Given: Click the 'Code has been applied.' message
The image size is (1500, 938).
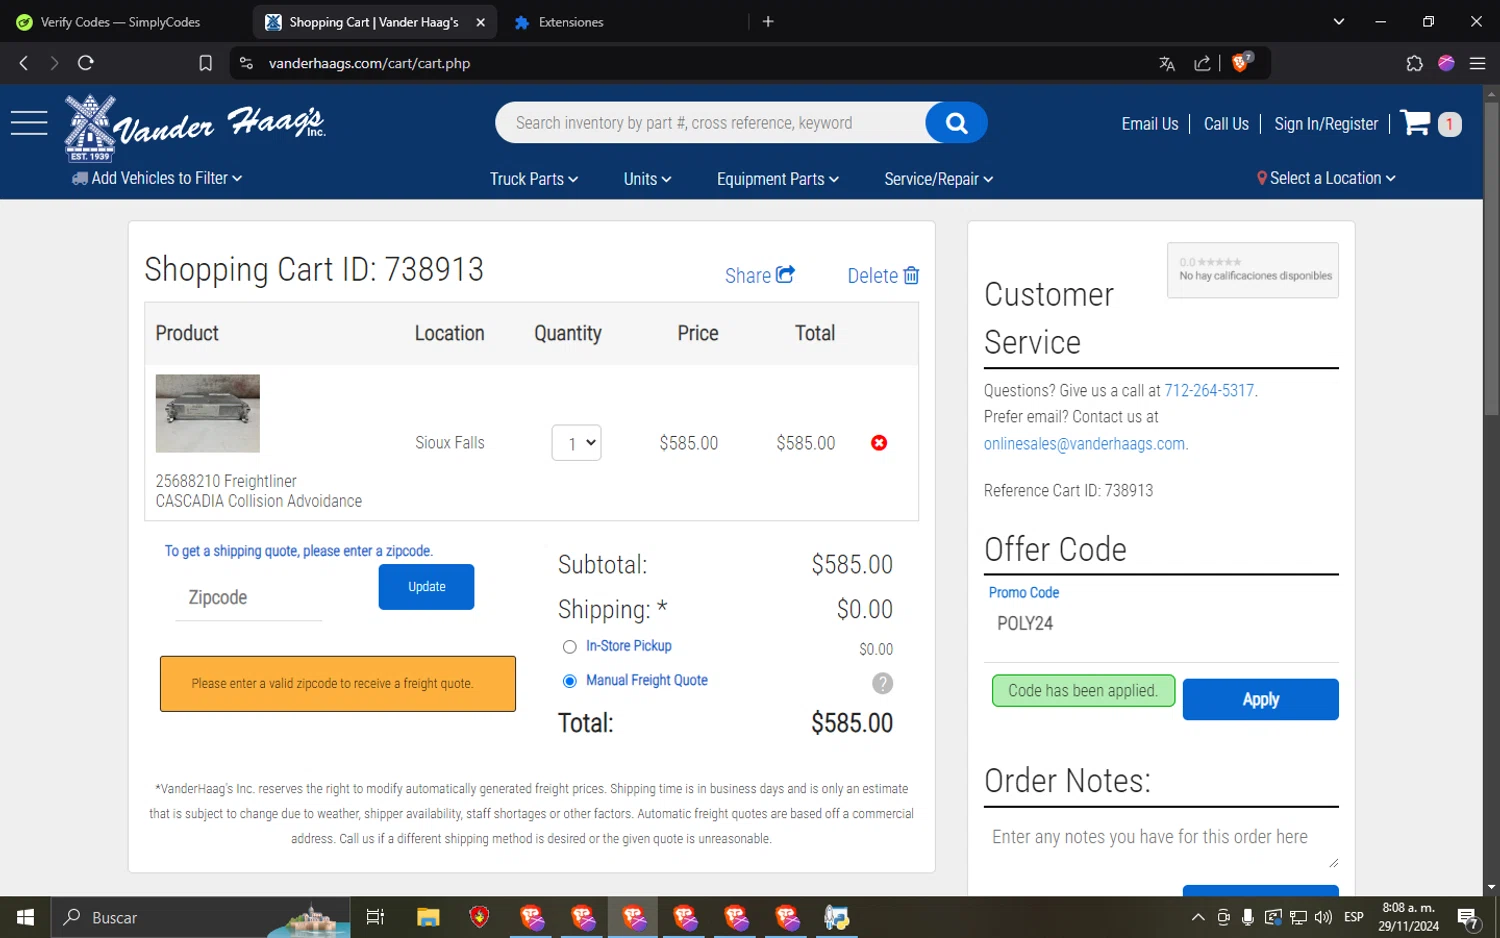Looking at the screenshot, I should pyautogui.click(x=1083, y=691).
